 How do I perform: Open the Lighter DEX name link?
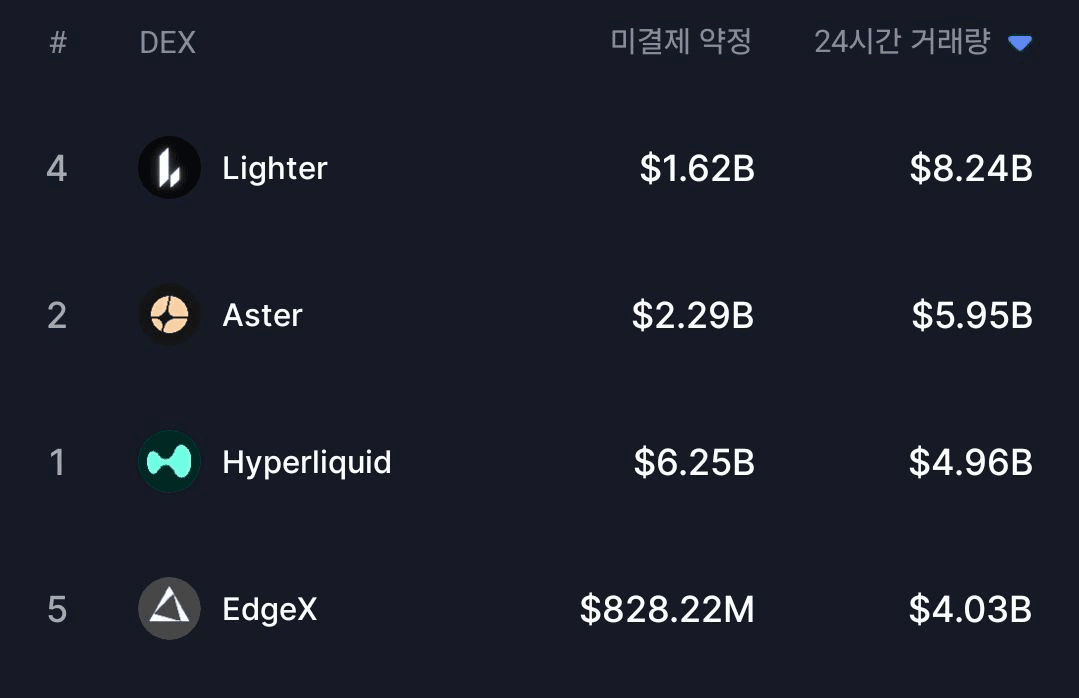(274, 168)
